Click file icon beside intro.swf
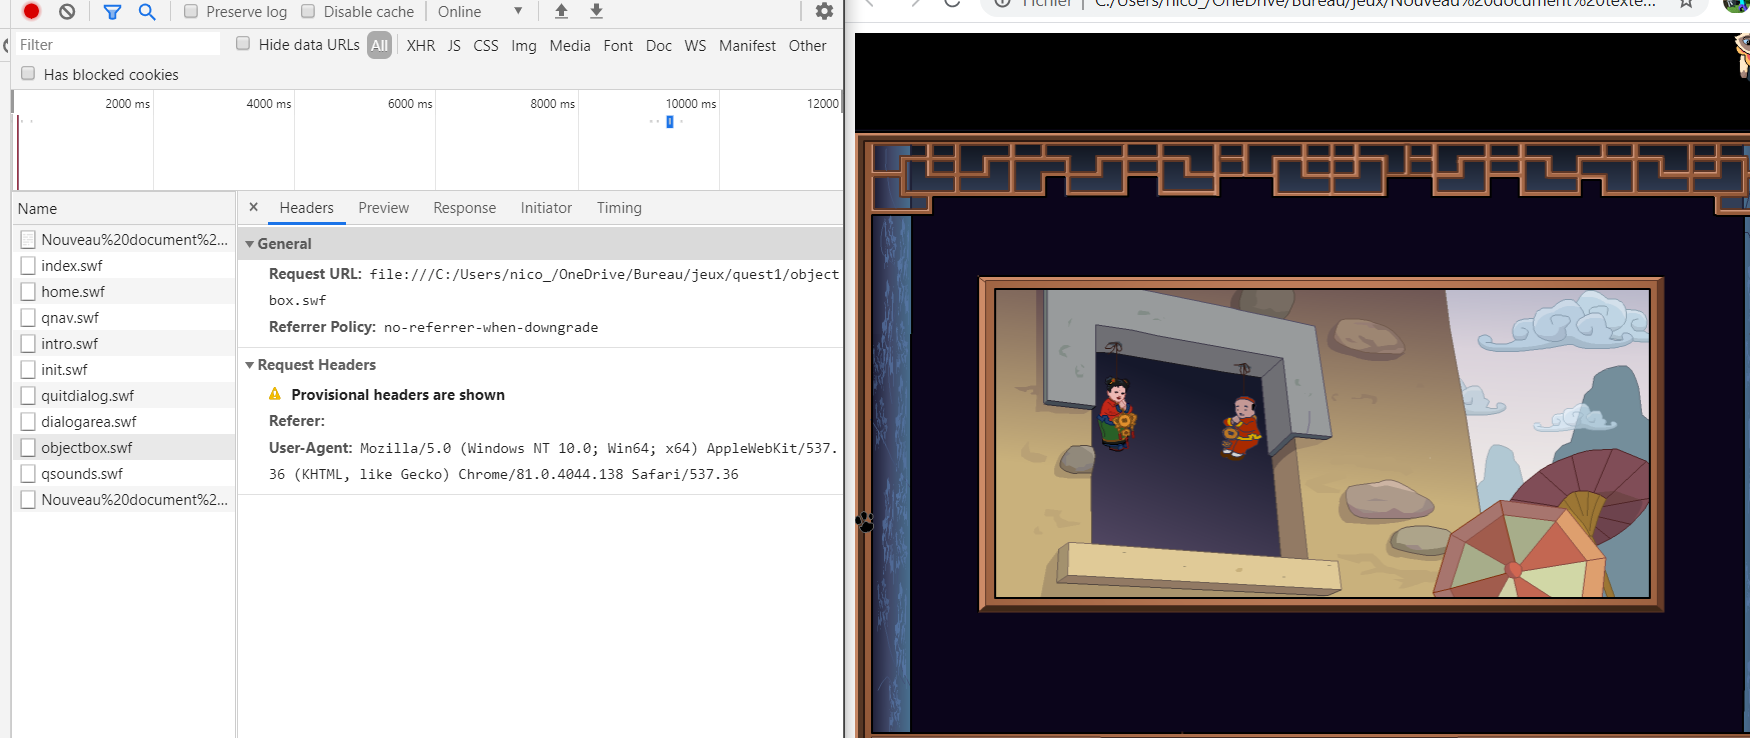The image size is (1750, 738). click(28, 343)
